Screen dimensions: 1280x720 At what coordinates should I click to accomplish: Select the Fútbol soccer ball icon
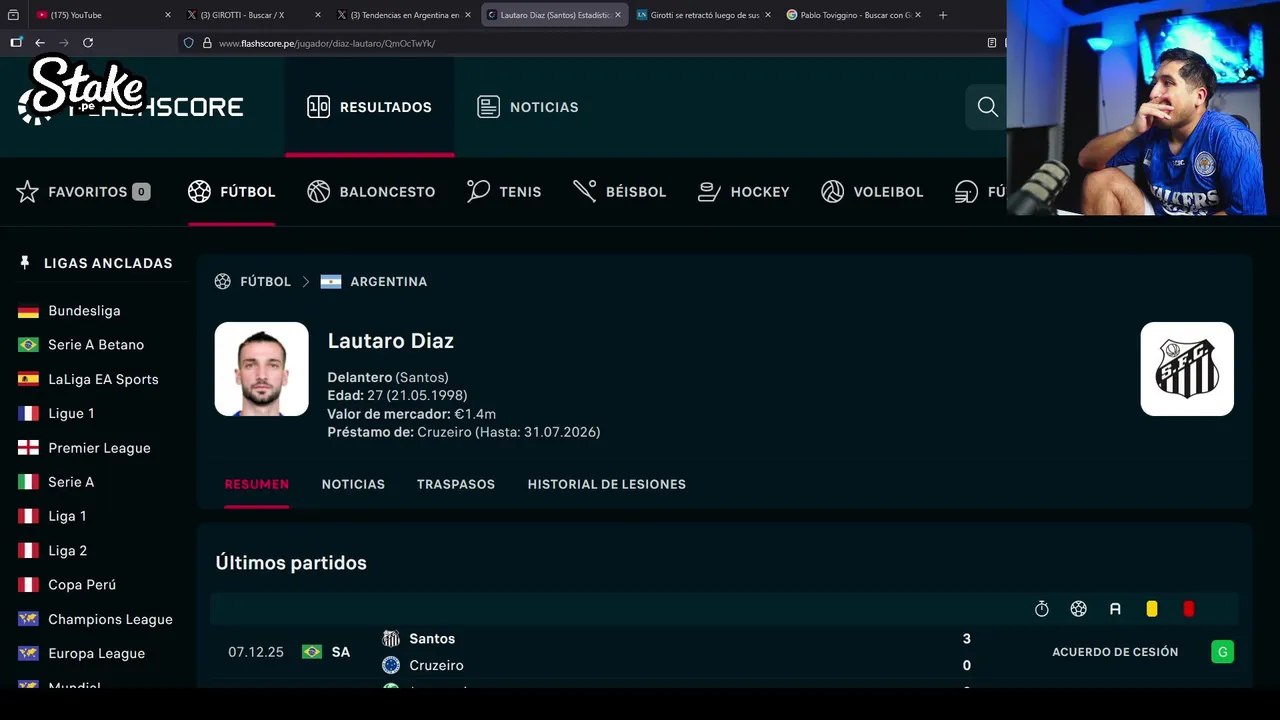point(199,192)
